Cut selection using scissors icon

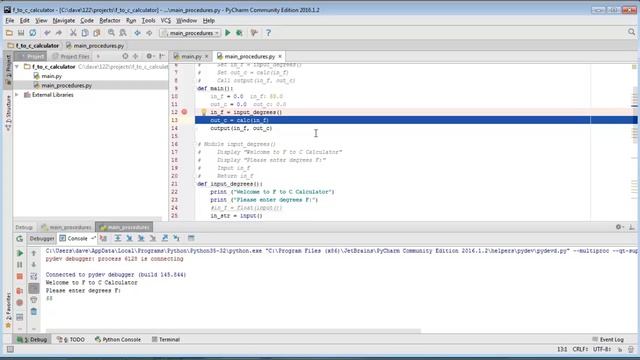(x=73, y=33)
